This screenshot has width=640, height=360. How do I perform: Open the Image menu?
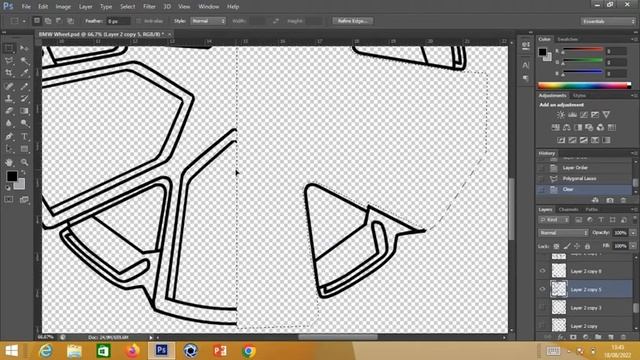pyautogui.click(x=63, y=7)
